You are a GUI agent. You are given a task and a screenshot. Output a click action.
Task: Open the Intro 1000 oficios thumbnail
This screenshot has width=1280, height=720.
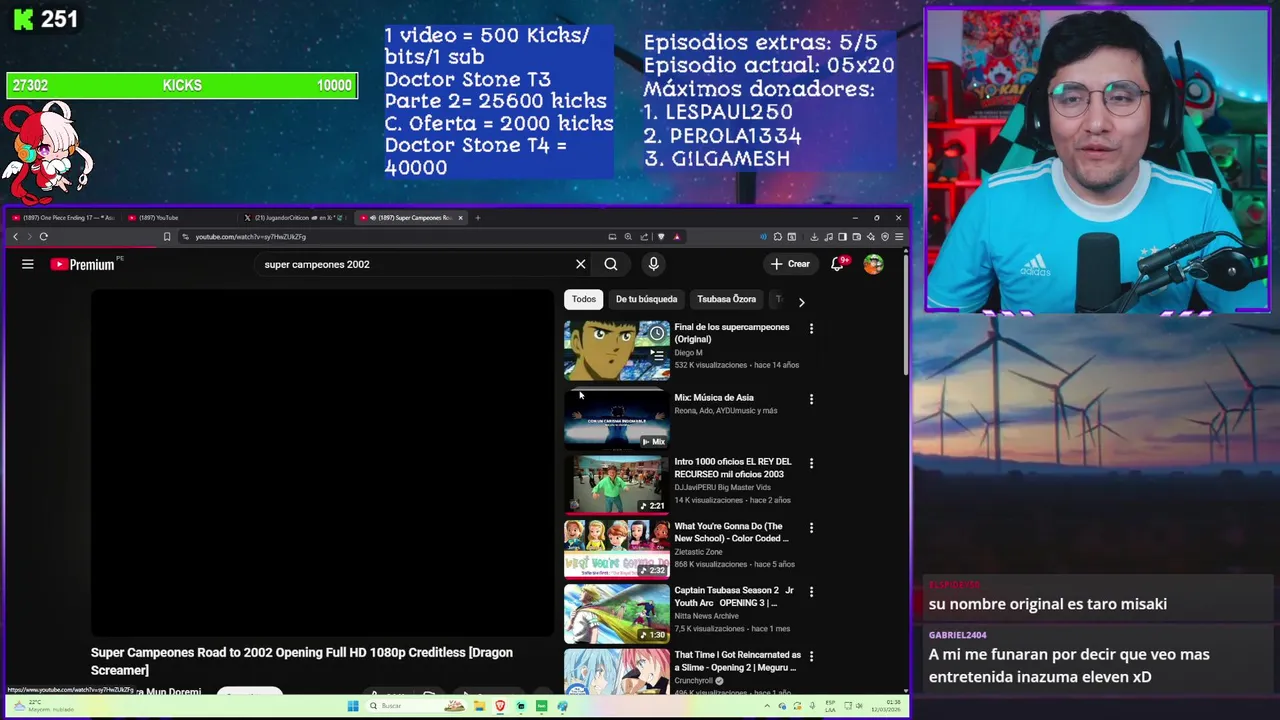617,484
